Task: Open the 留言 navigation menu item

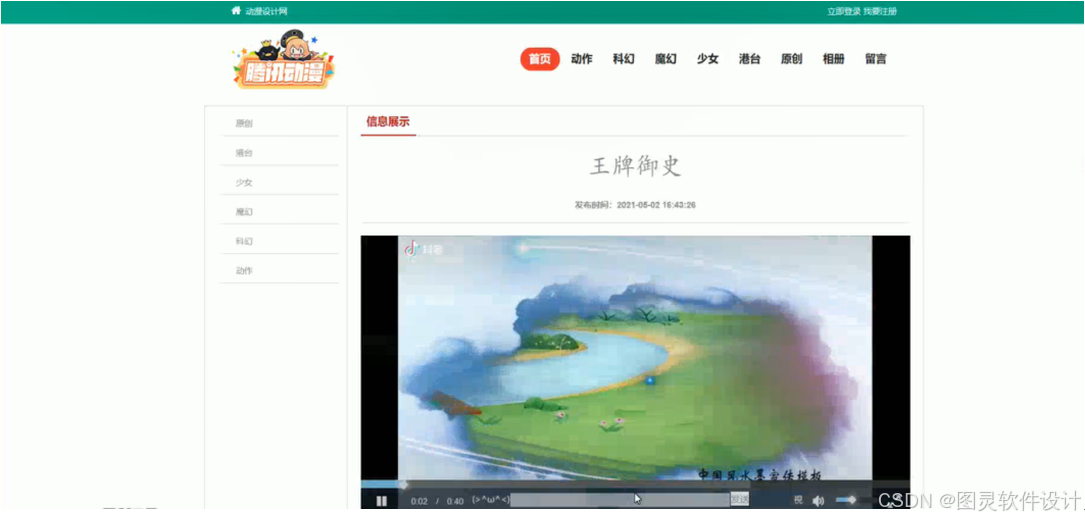Action: [875, 59]
